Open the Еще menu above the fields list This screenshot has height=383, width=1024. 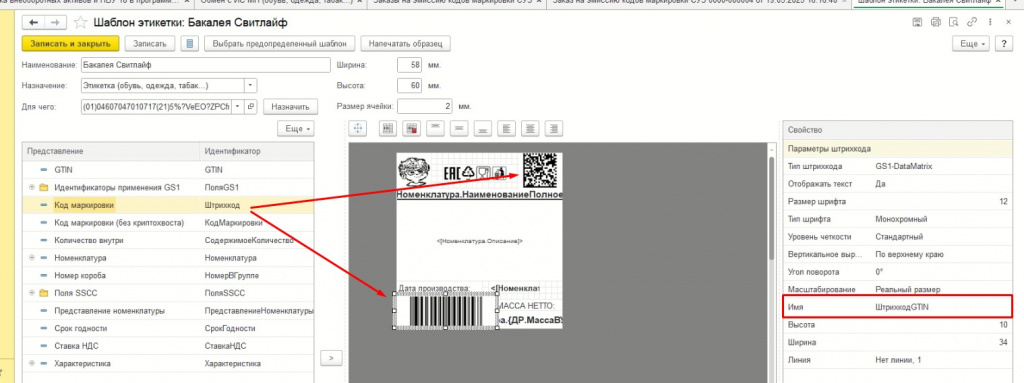point(296,129)
